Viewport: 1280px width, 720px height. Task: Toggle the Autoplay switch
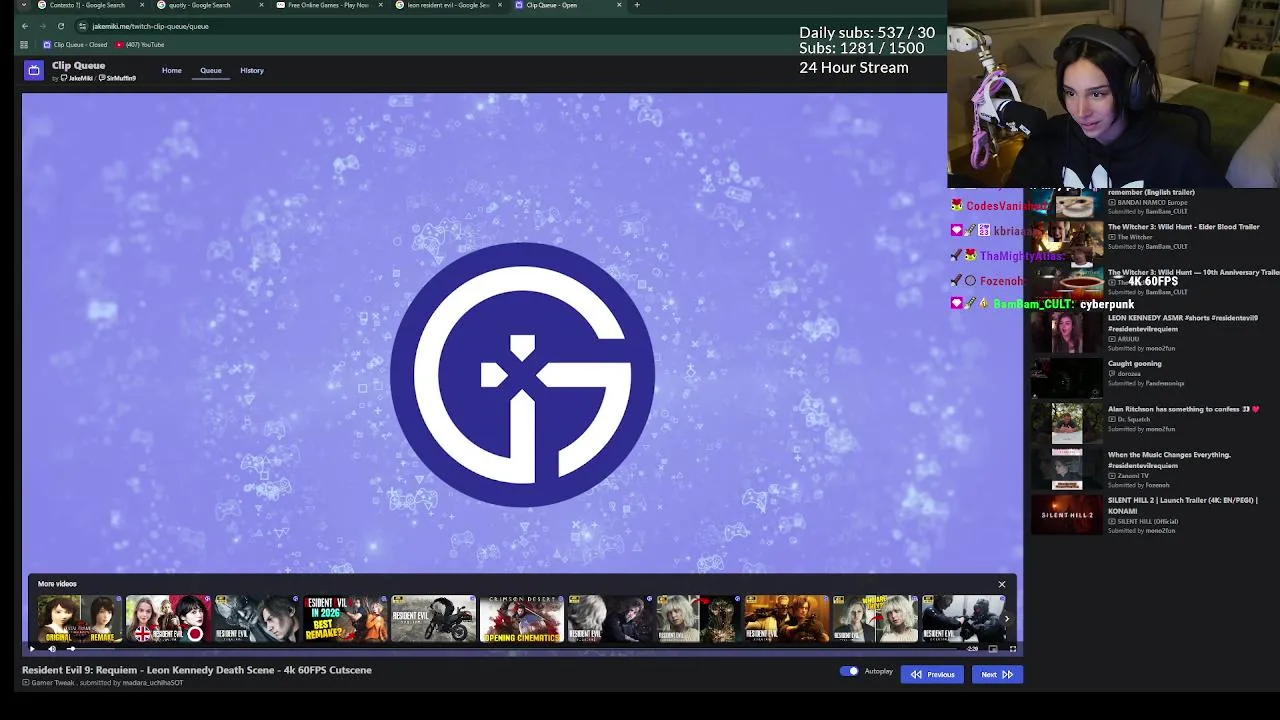tap(849, 671)
